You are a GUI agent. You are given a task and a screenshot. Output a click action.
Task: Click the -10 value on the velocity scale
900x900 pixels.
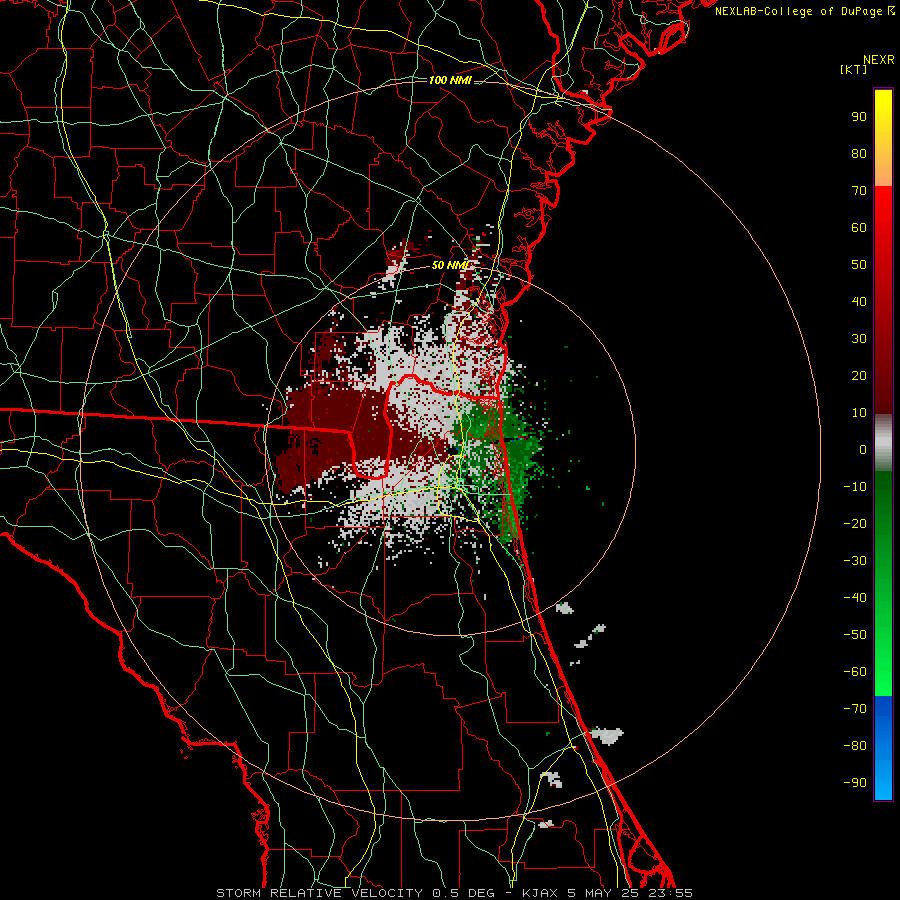(x=855, y=487)
